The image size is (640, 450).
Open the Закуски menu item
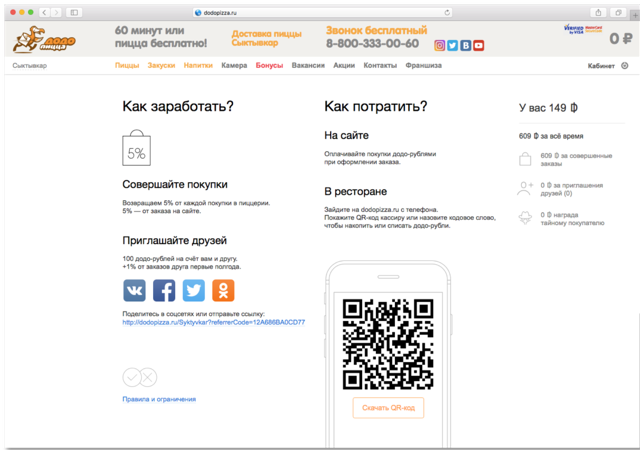click(161, 65)
